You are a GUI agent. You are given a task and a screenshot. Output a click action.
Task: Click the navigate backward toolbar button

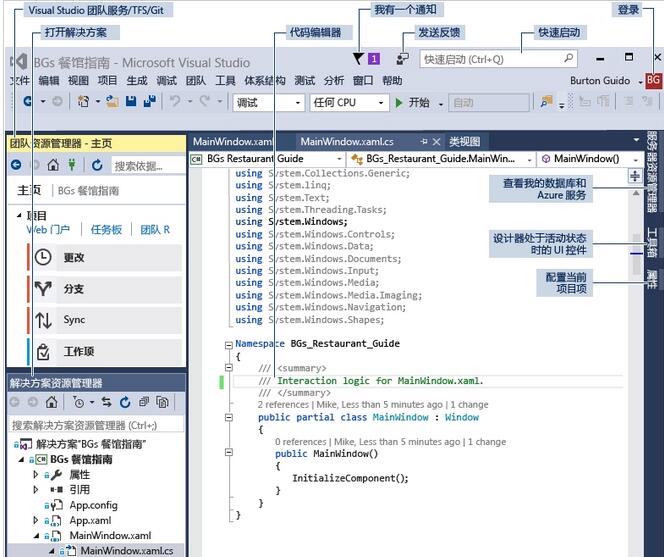pos(28,102)
